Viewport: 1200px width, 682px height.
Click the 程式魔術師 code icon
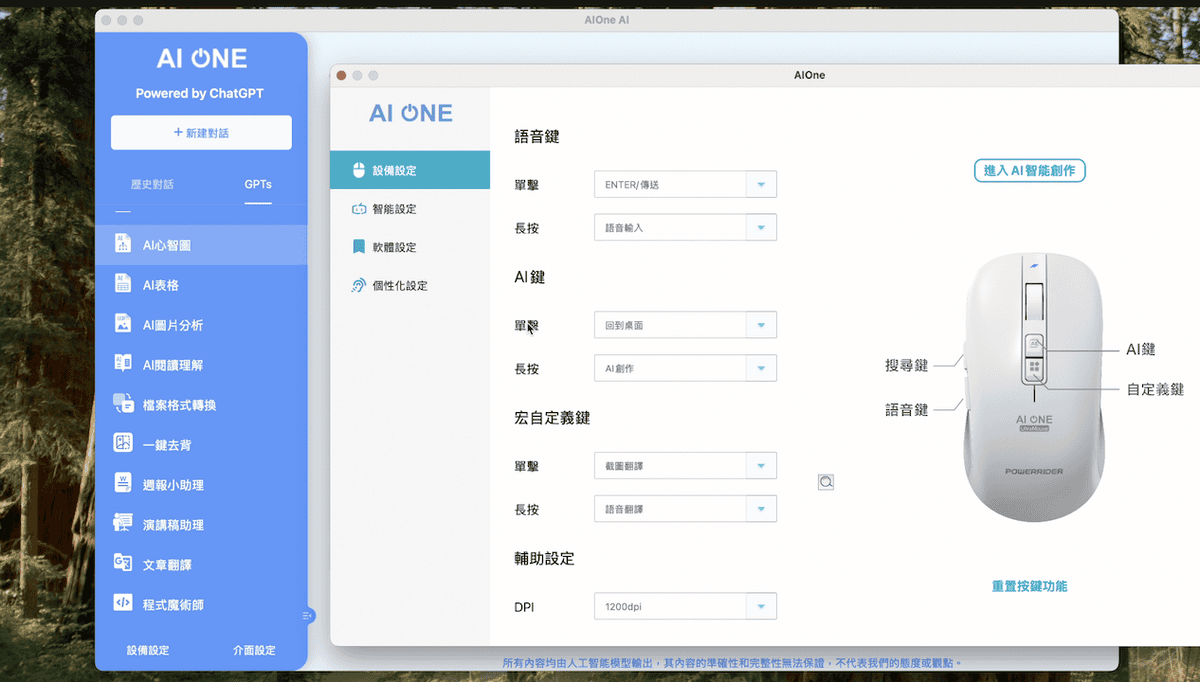pos(122,604)
